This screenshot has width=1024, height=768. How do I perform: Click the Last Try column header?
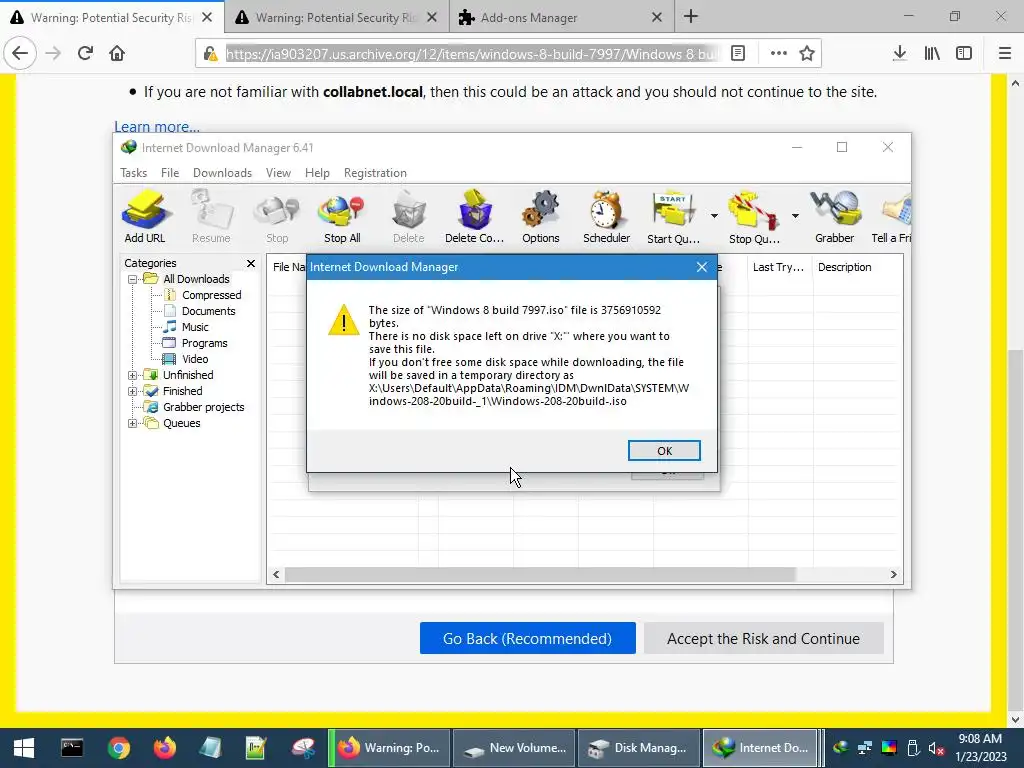pos(779,267)
